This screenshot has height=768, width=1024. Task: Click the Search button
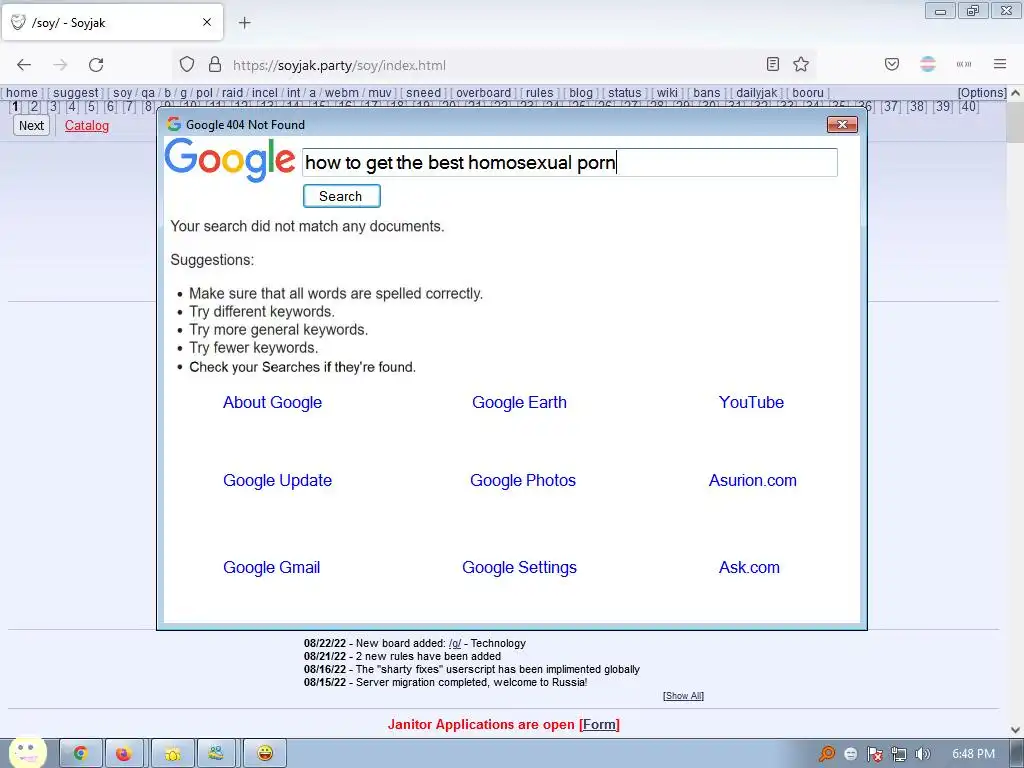[x=342, y=196]
